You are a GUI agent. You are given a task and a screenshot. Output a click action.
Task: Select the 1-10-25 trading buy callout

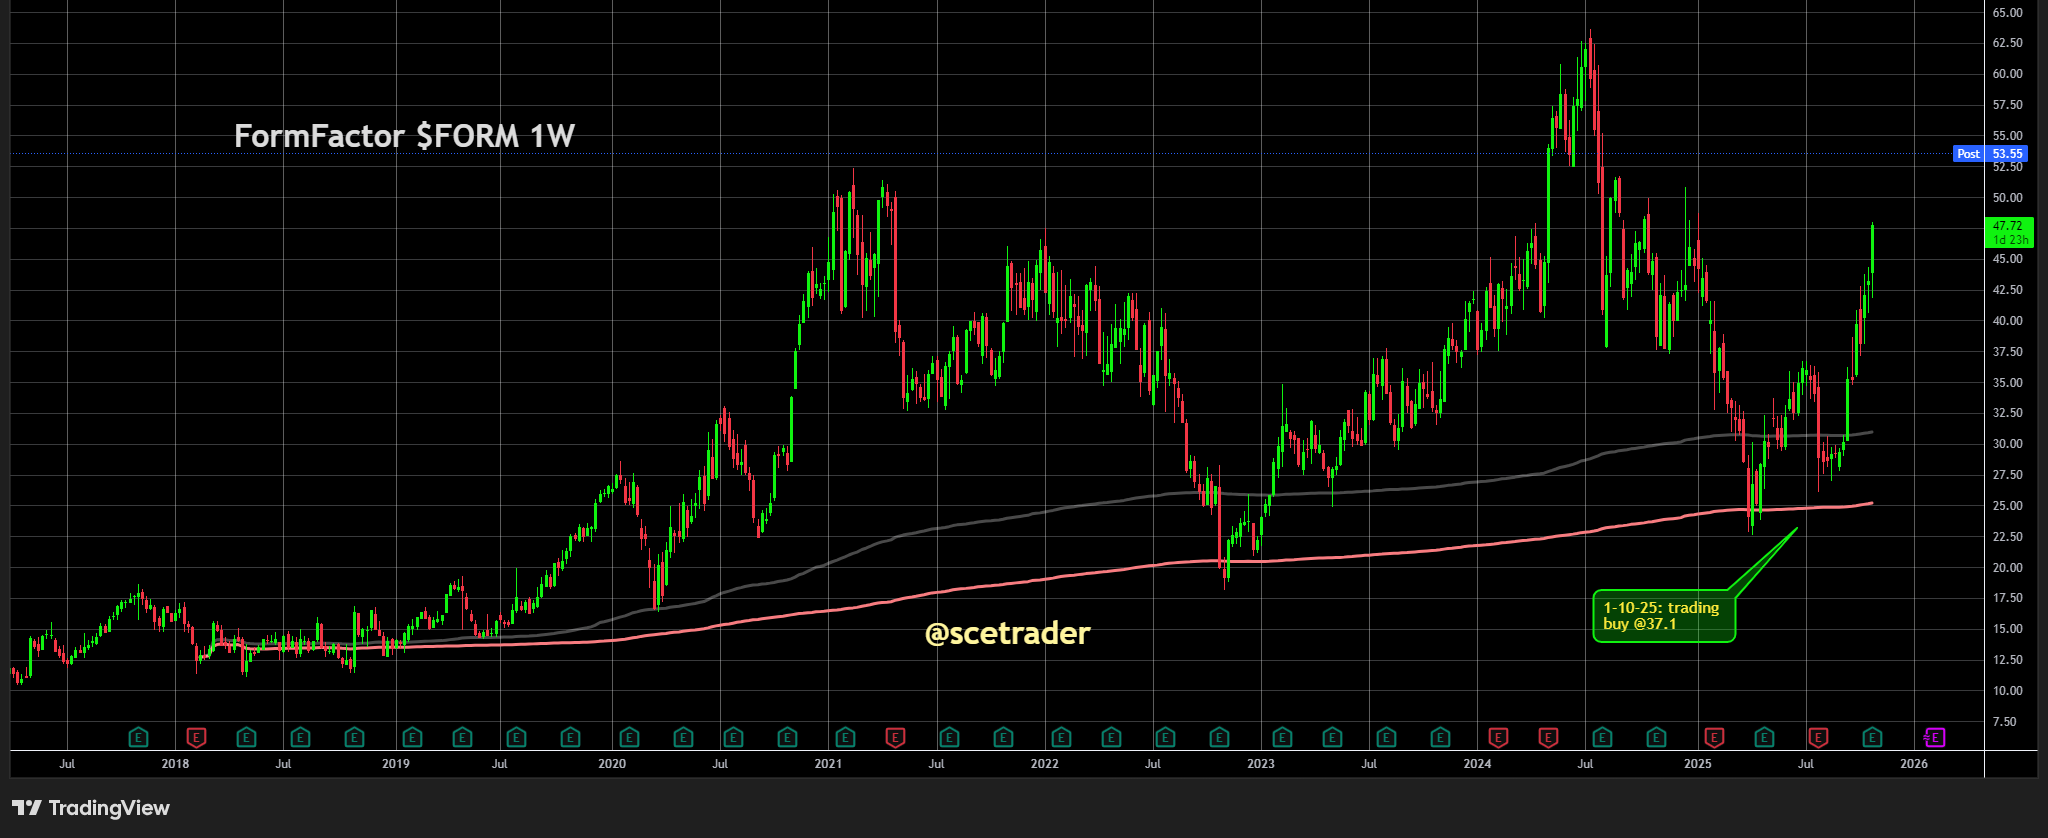click(1664, 616)
